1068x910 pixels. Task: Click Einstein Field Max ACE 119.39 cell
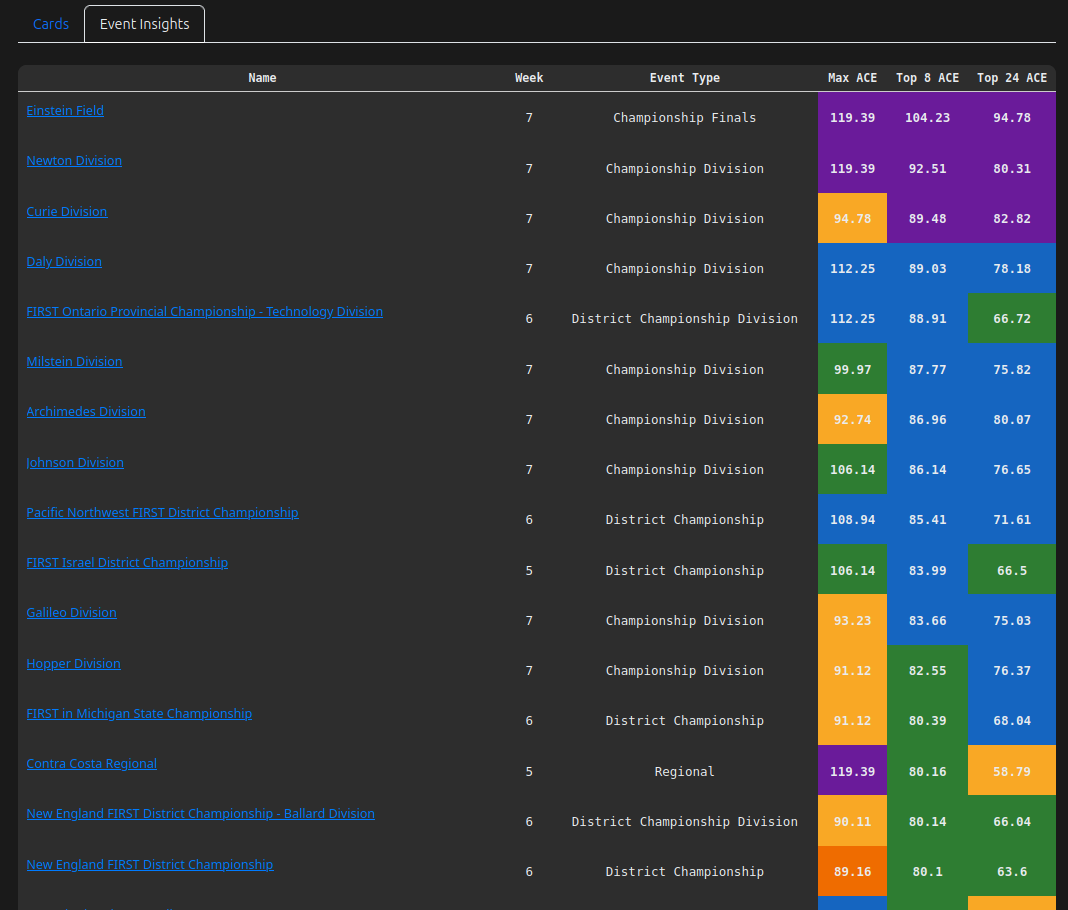(852, 117)
